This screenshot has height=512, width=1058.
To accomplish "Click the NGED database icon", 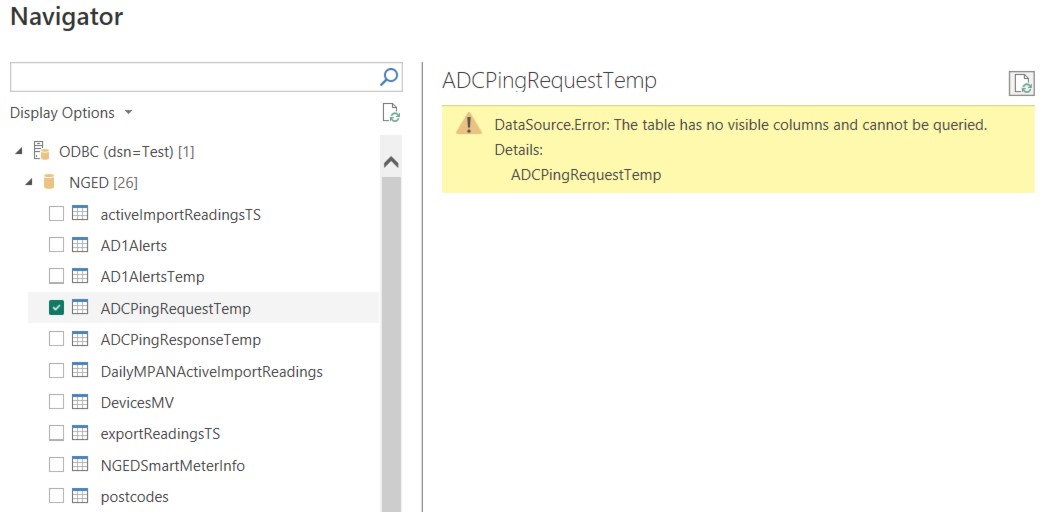I will pos(50,182).
